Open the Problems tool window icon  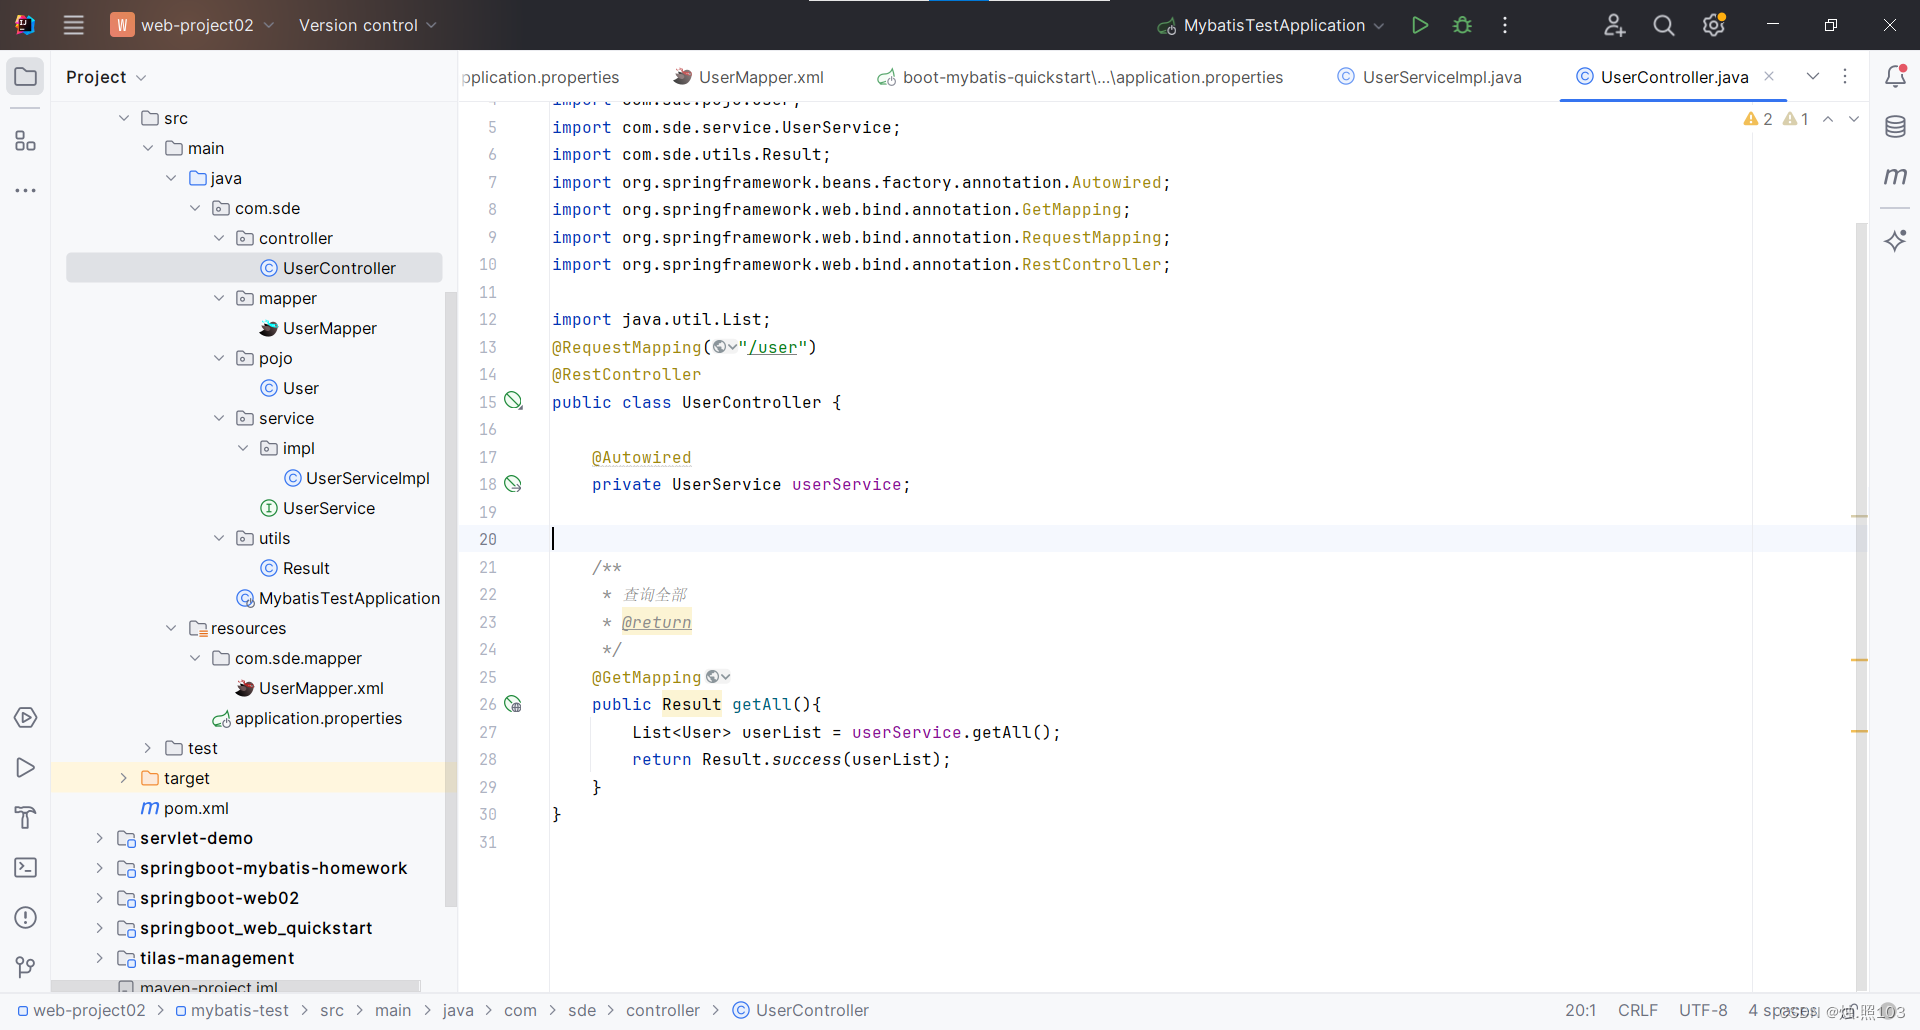coord(26,918)
